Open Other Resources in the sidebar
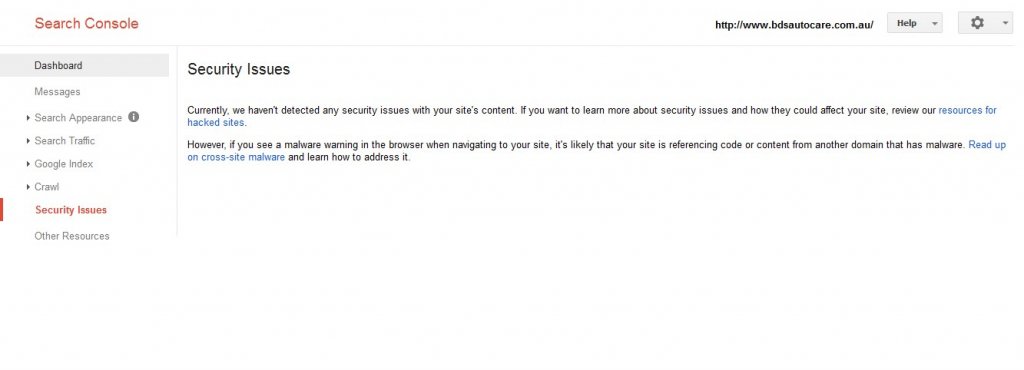This screenshot has height=370, width=1024. pyautogui.click(x=72, y=236)
